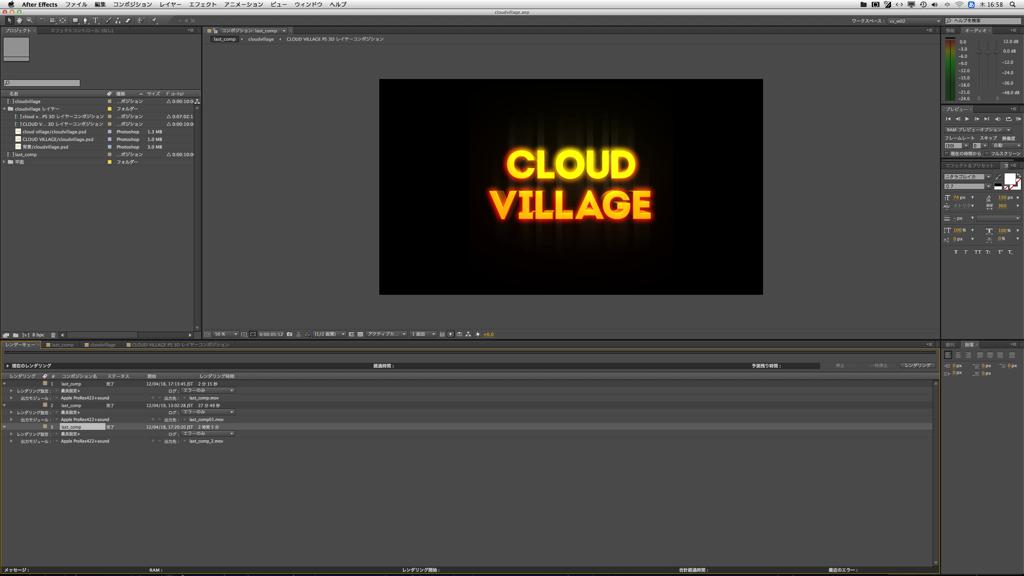This screenshot has width=1024, height=576.
Task: Click the Project panel search field
Action: pyautogui.click(x=42, y=83)
